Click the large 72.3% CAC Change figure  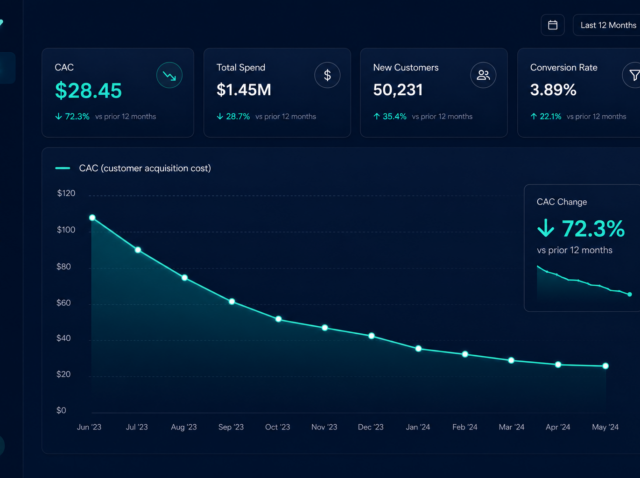581,228
